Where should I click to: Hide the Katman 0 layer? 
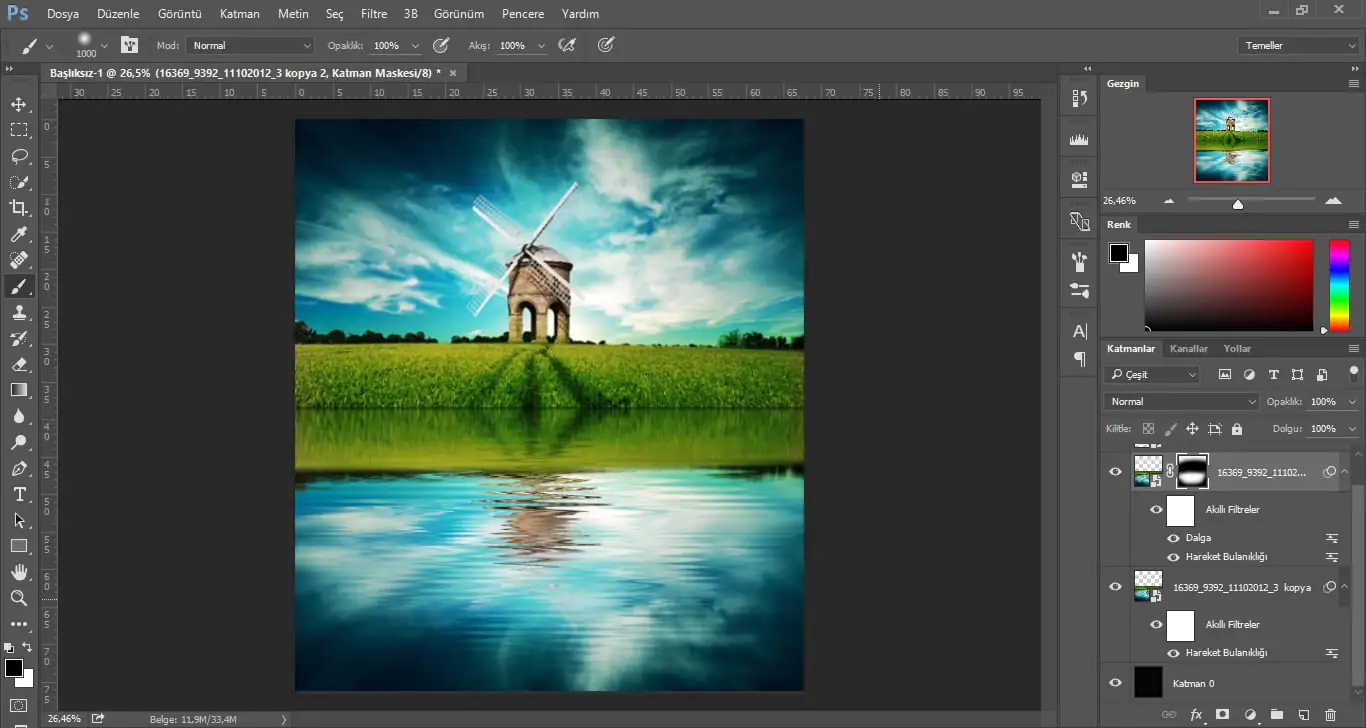[1116, 683]
